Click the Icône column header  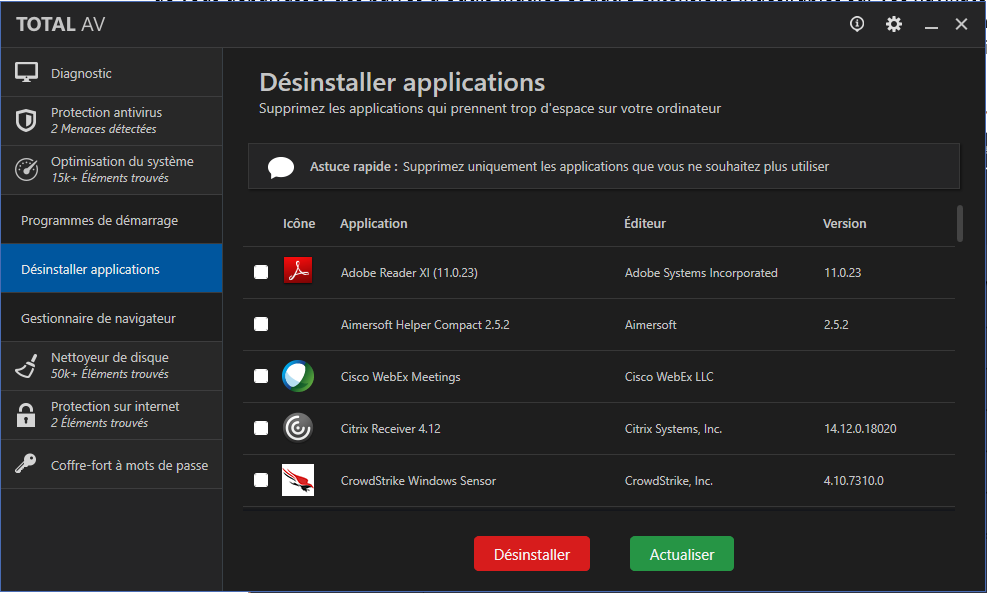[299, 223]
